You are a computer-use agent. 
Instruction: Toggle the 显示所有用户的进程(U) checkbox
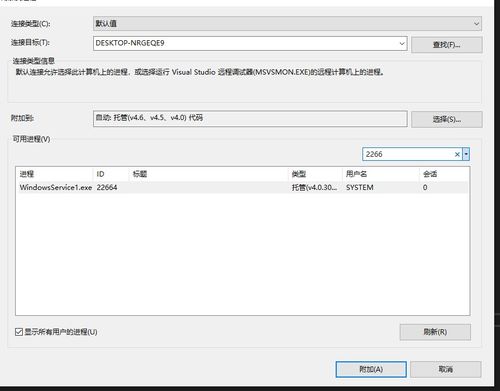(19, 332)
